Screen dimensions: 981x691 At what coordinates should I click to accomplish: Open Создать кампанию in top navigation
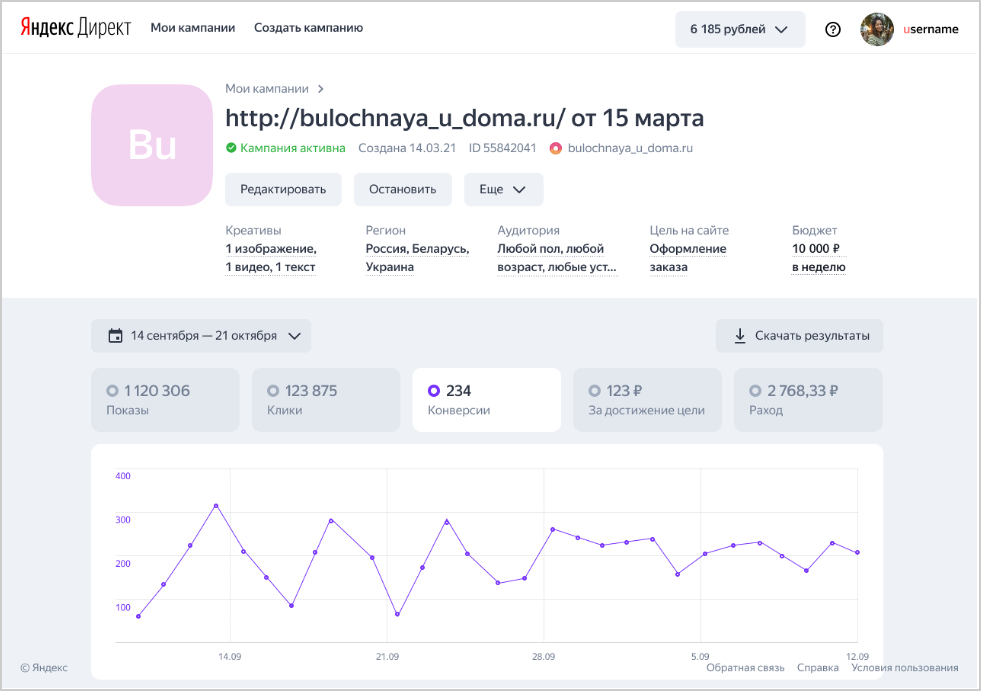308,28
